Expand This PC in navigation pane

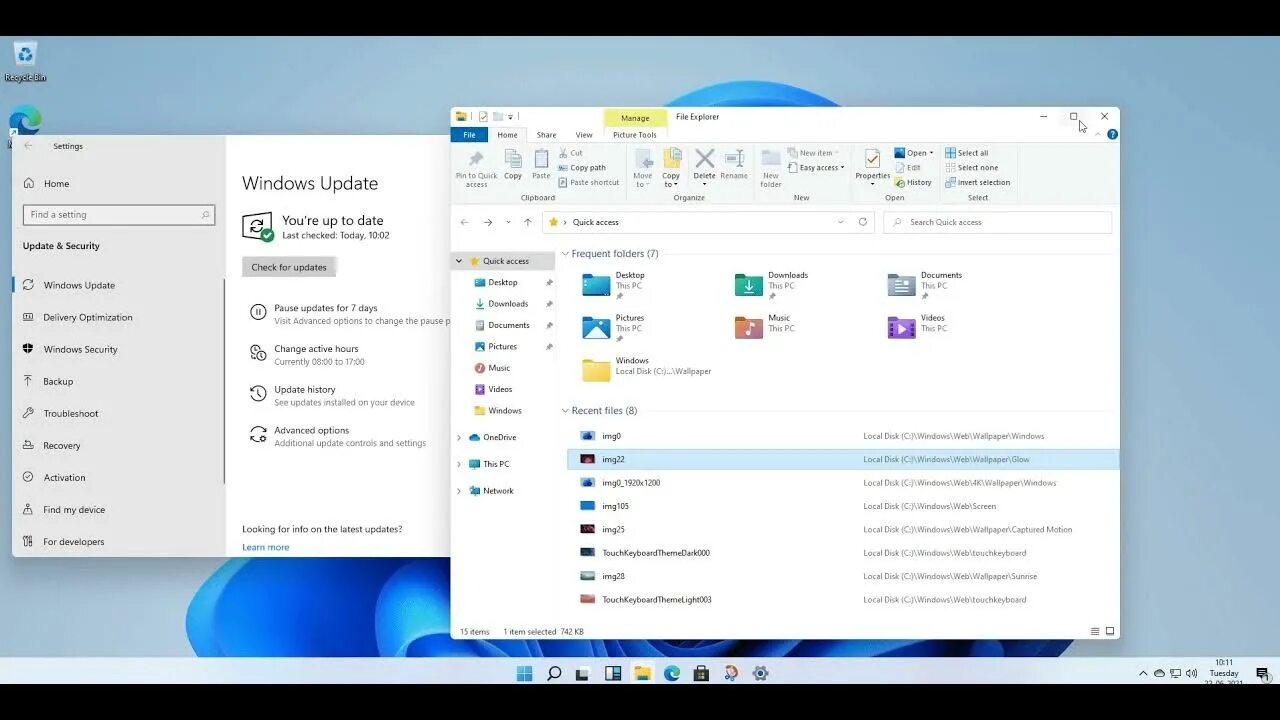459,464
